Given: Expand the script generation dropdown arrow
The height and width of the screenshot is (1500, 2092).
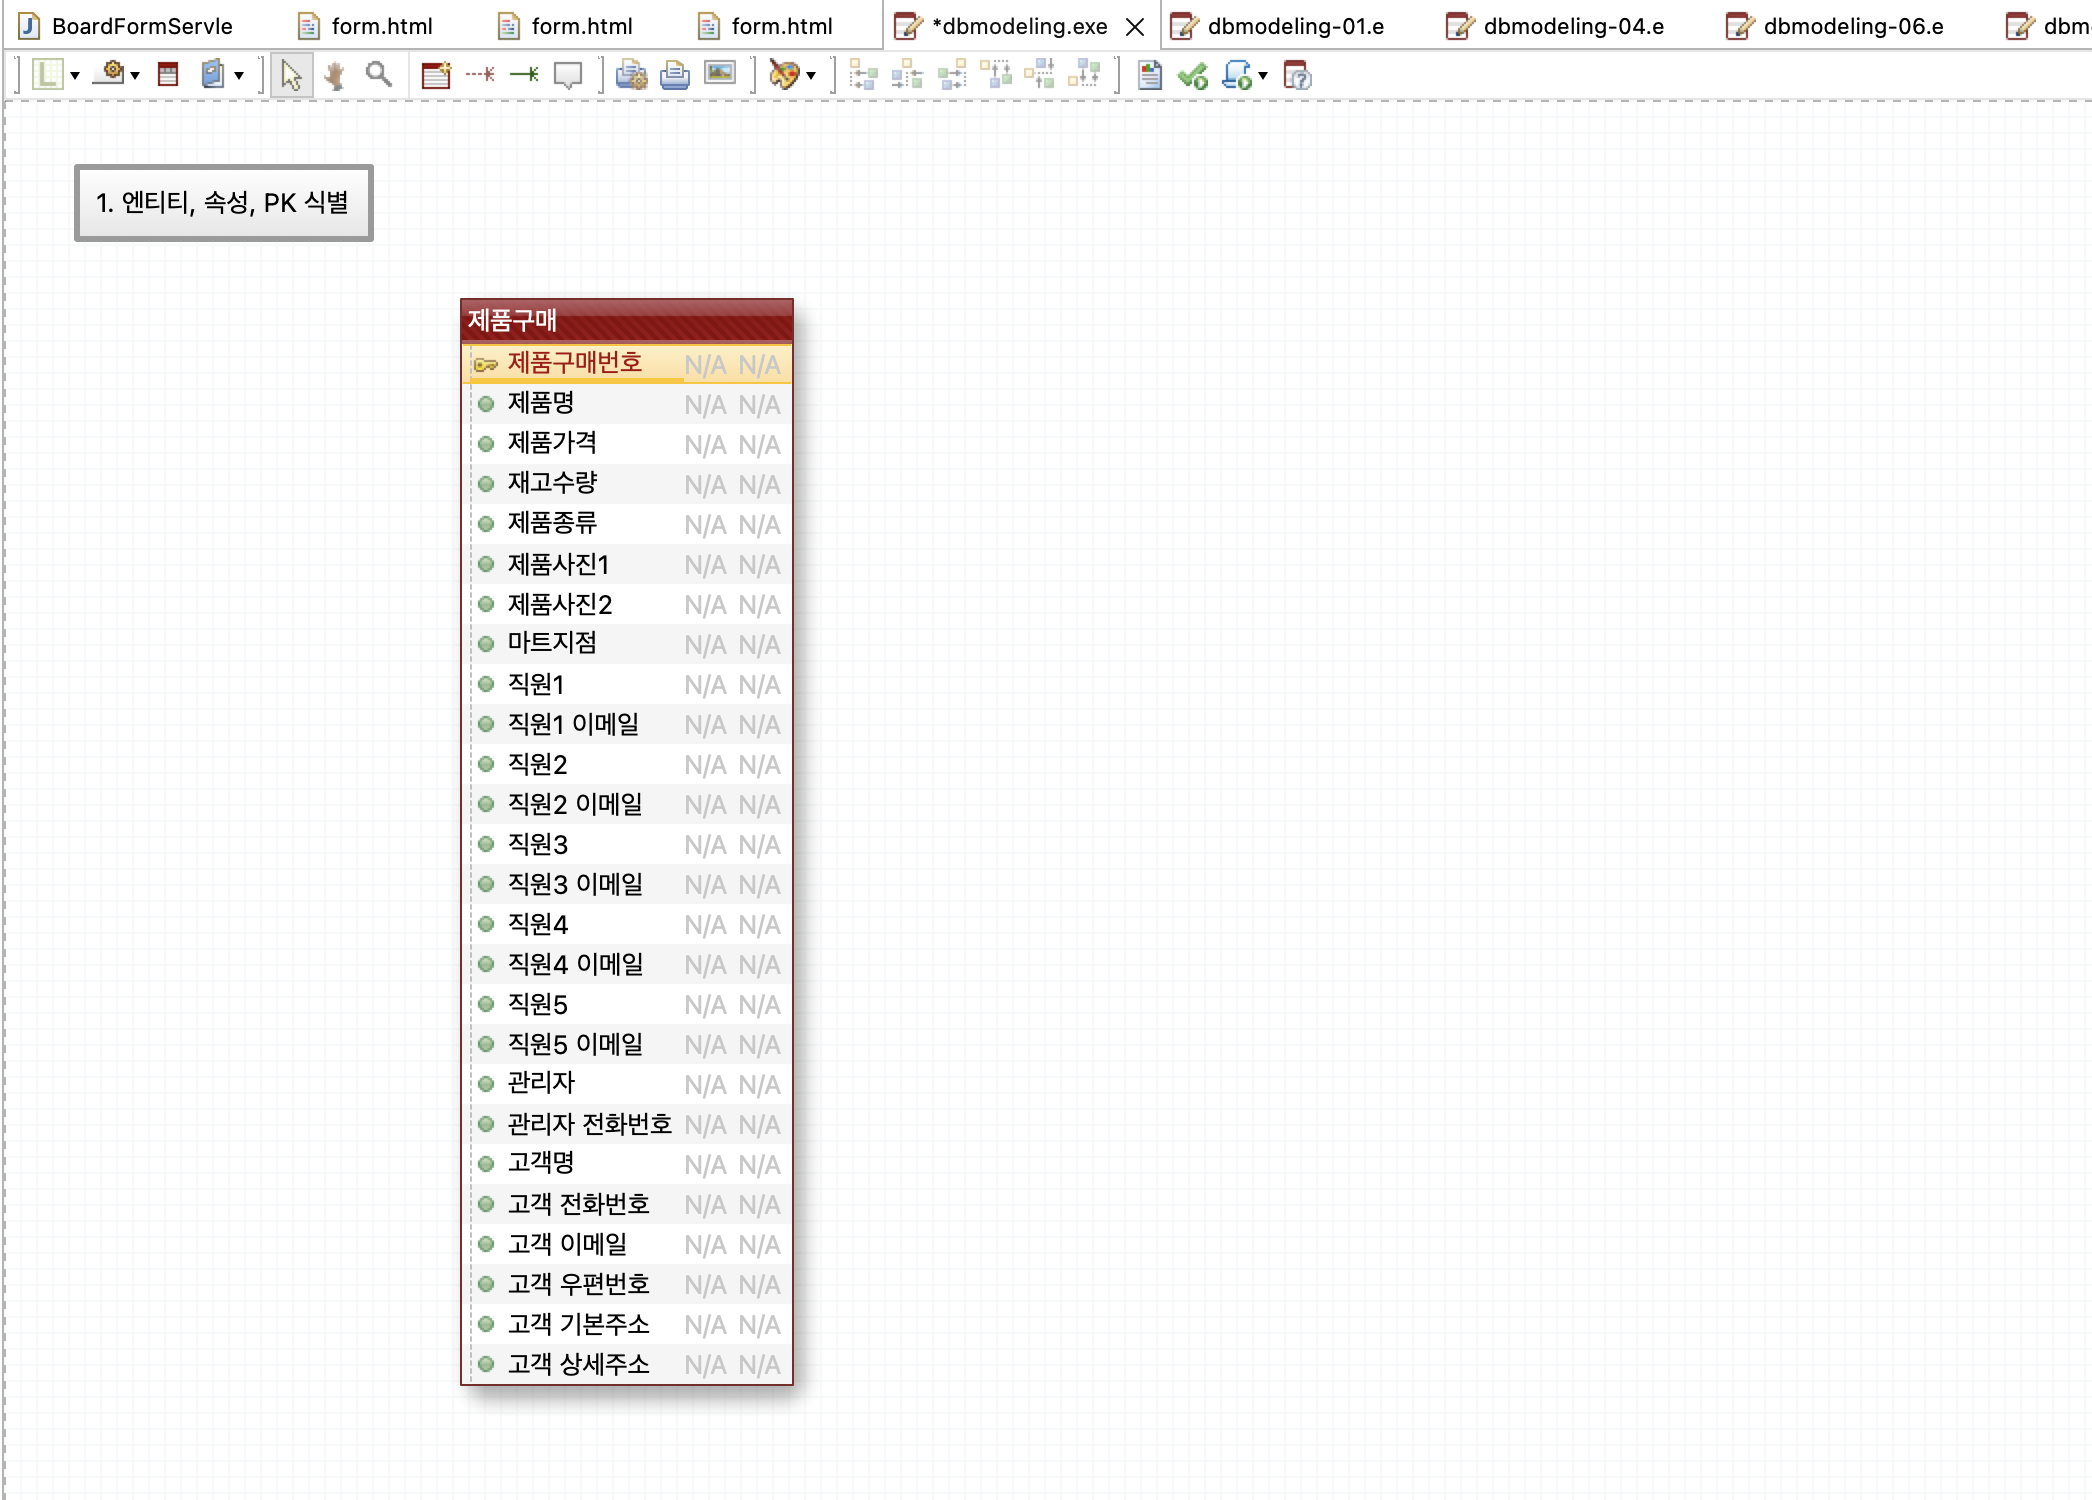Looking at the screenshot, I should click(x=1263, y=76).
